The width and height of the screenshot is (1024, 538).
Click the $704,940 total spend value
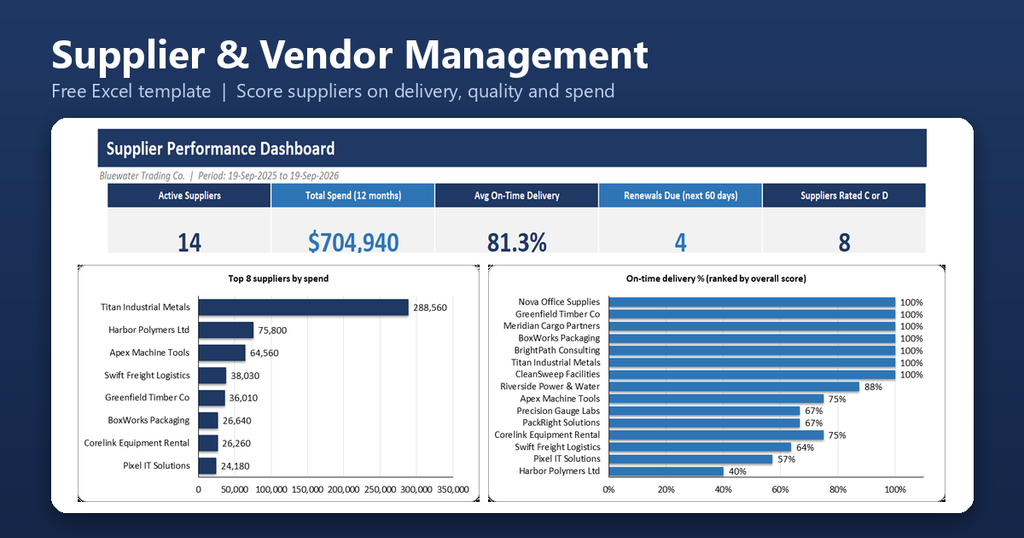tap(353, 242)
